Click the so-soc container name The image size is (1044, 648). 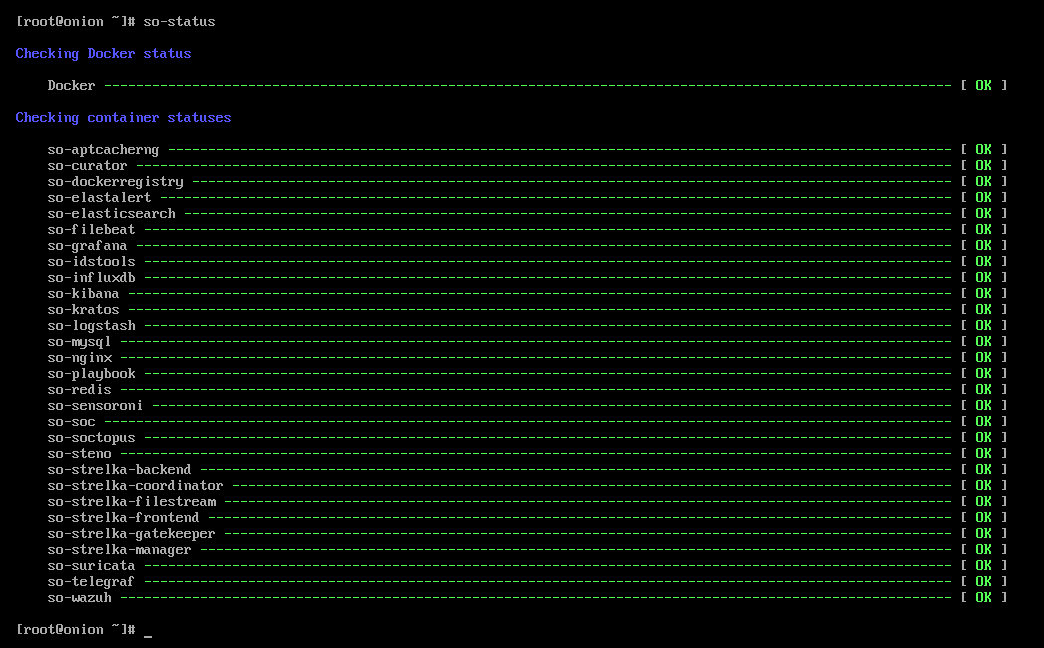(x=71, y=421)
